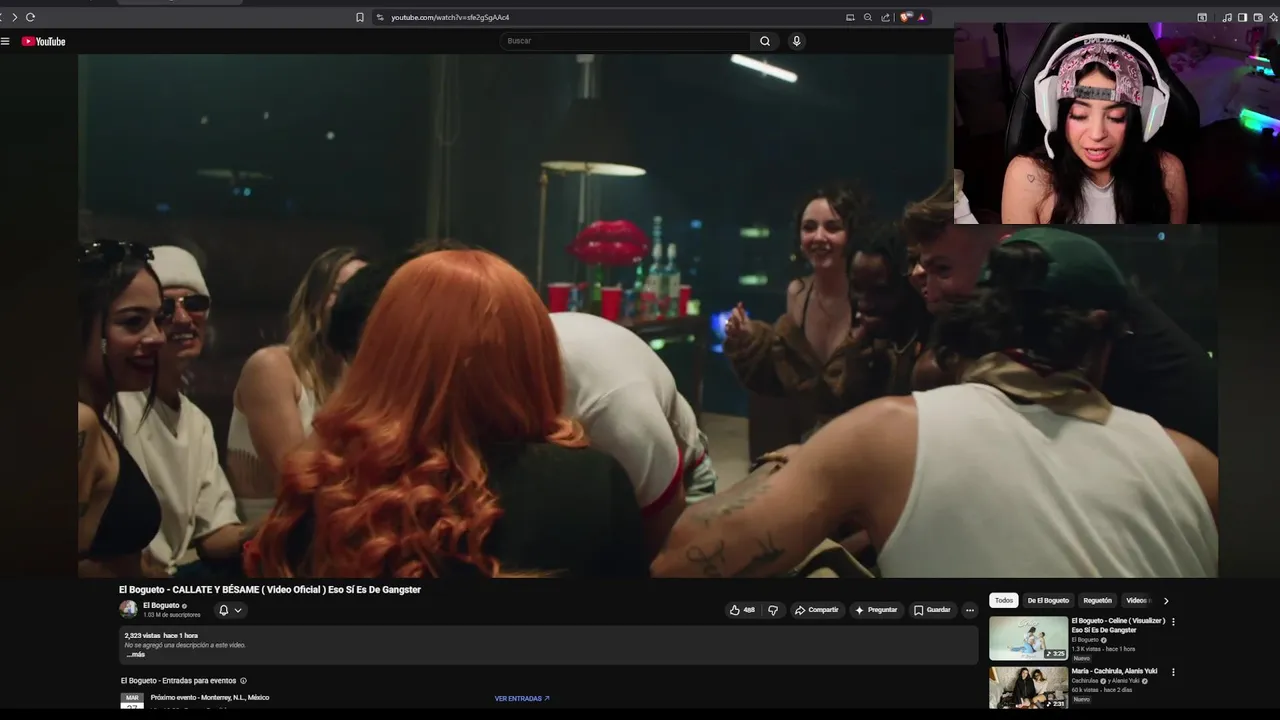This screenshot has width=1280, height=720.
Task: Toggle the channel notification bell
Action: coord(223,610)
